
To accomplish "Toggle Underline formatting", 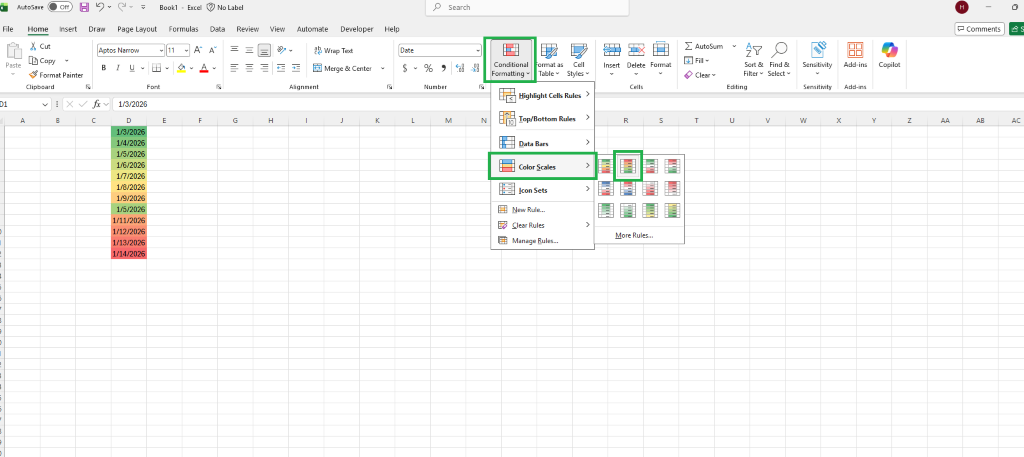I will 133,68.
